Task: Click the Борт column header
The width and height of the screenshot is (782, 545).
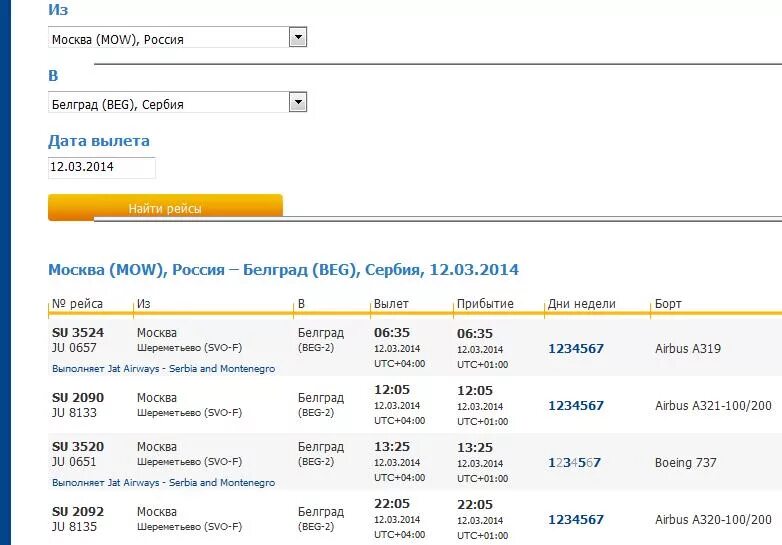Action: click(668, 304)
